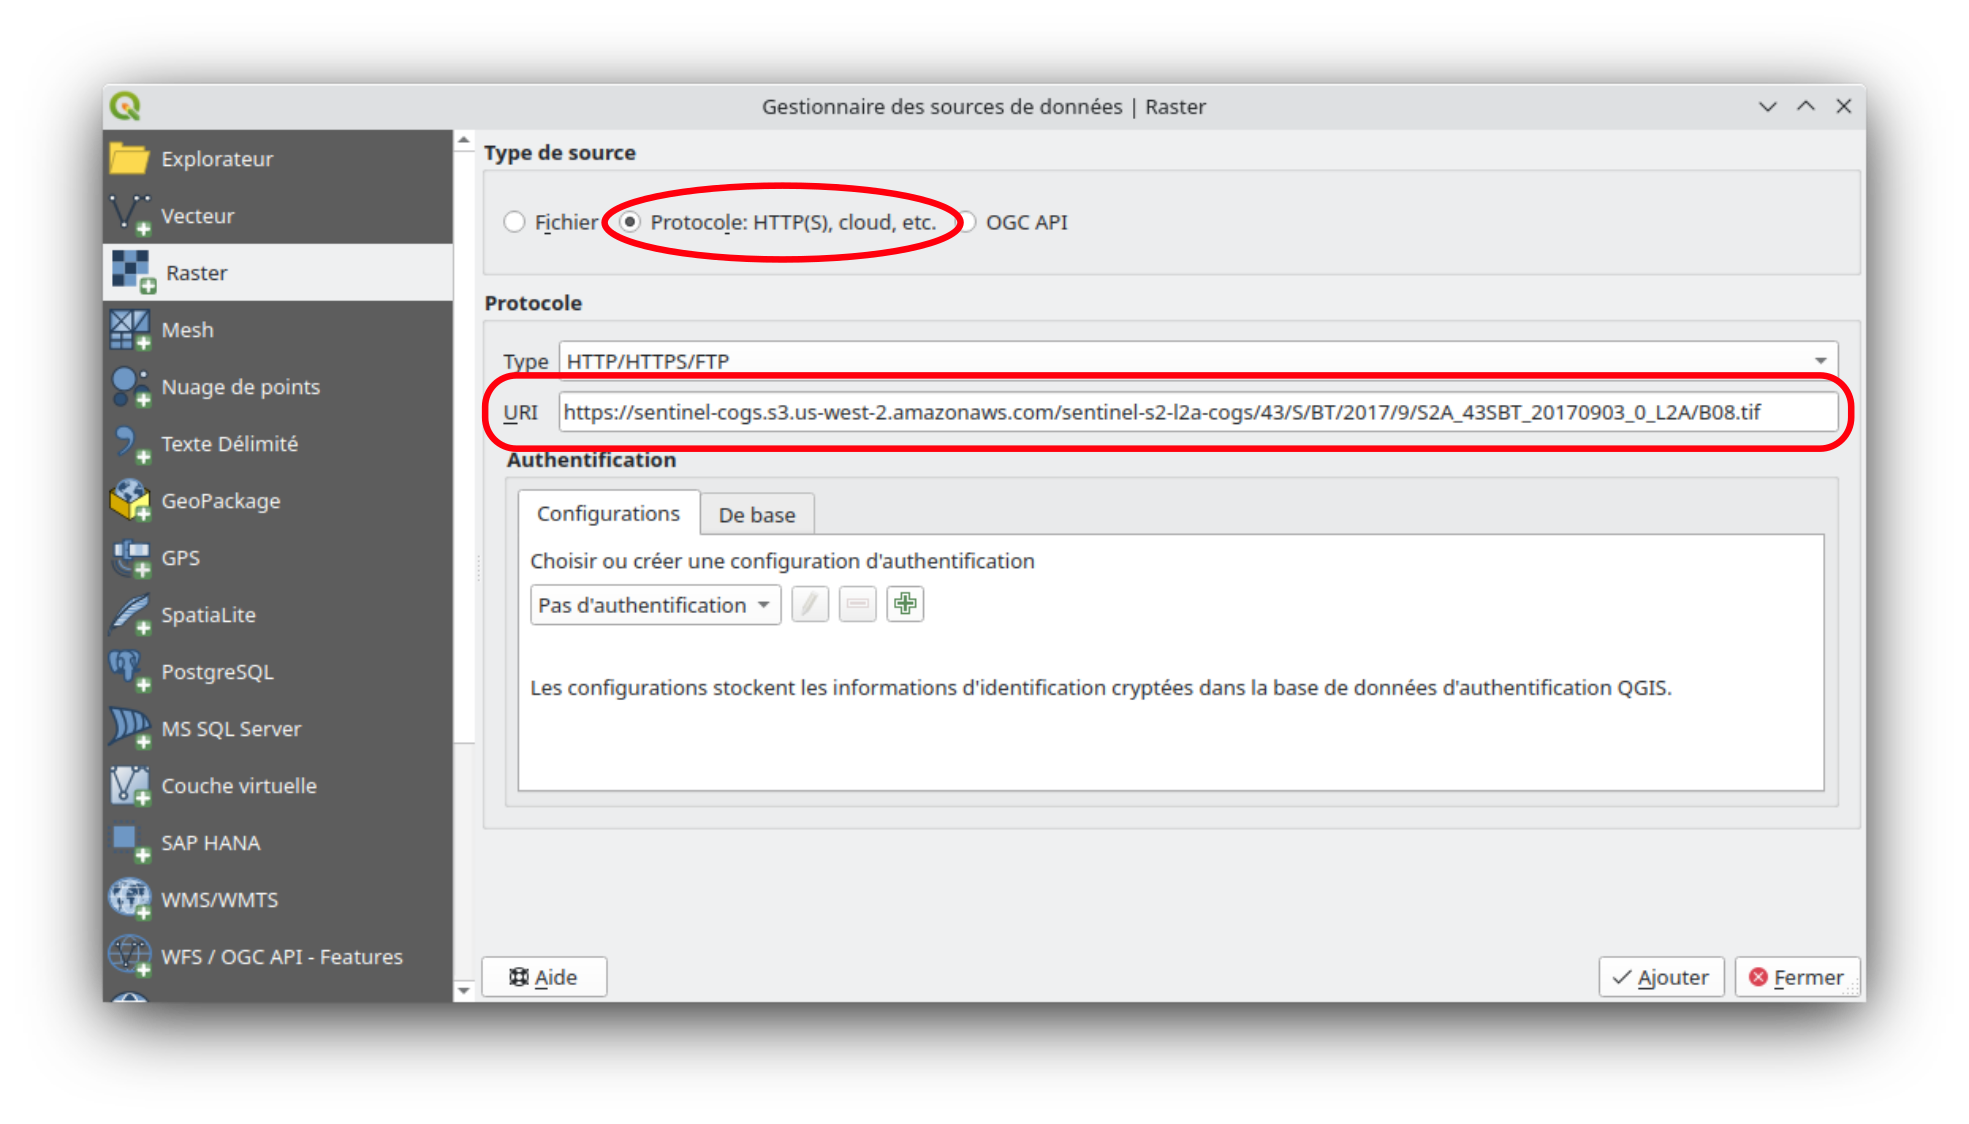Screen dimensions: 1969x1124
Task: Open the Explorateur folder icon
Action: tap(129, 159)
